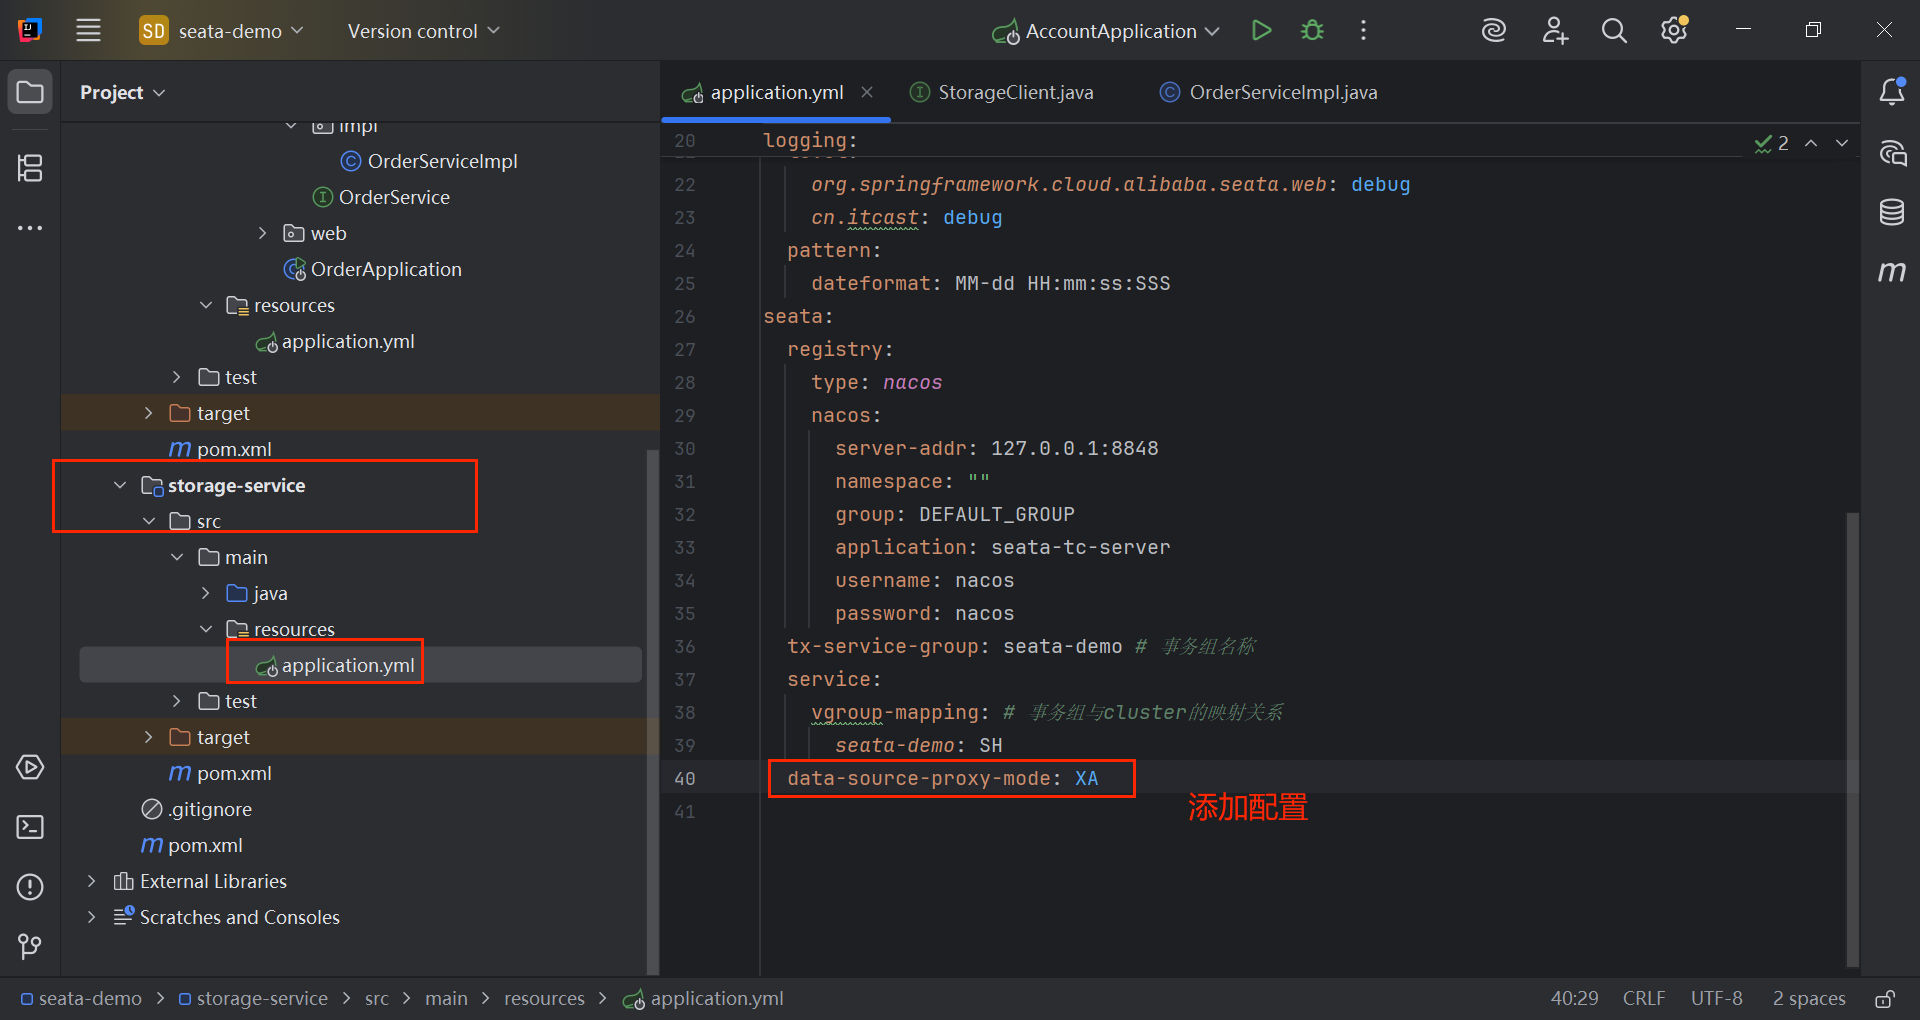Go to previous highlighted problem arrow
Image resolution: width=1920 pixels, height=1020 pixels.
[x=1811, y=143]
